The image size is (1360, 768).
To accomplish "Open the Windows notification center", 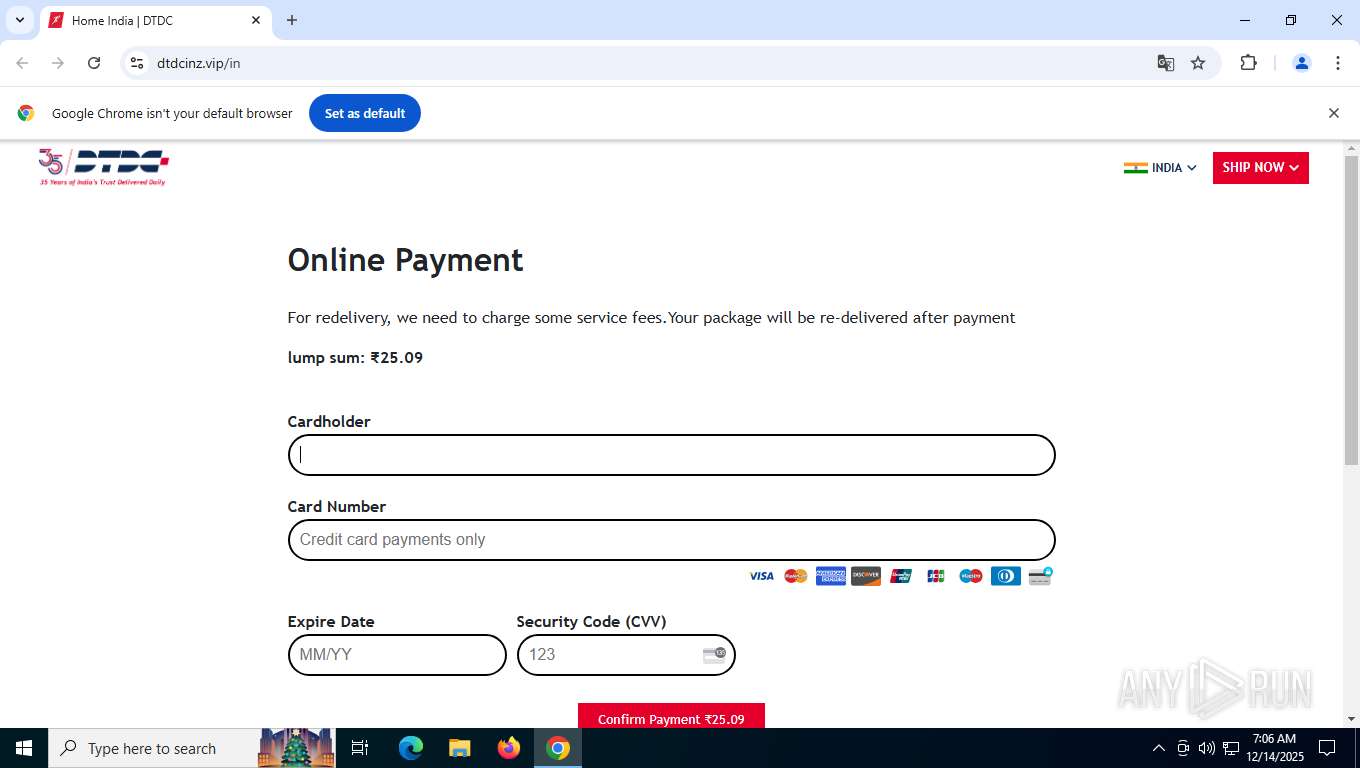I will click(x=1327, y=748).
